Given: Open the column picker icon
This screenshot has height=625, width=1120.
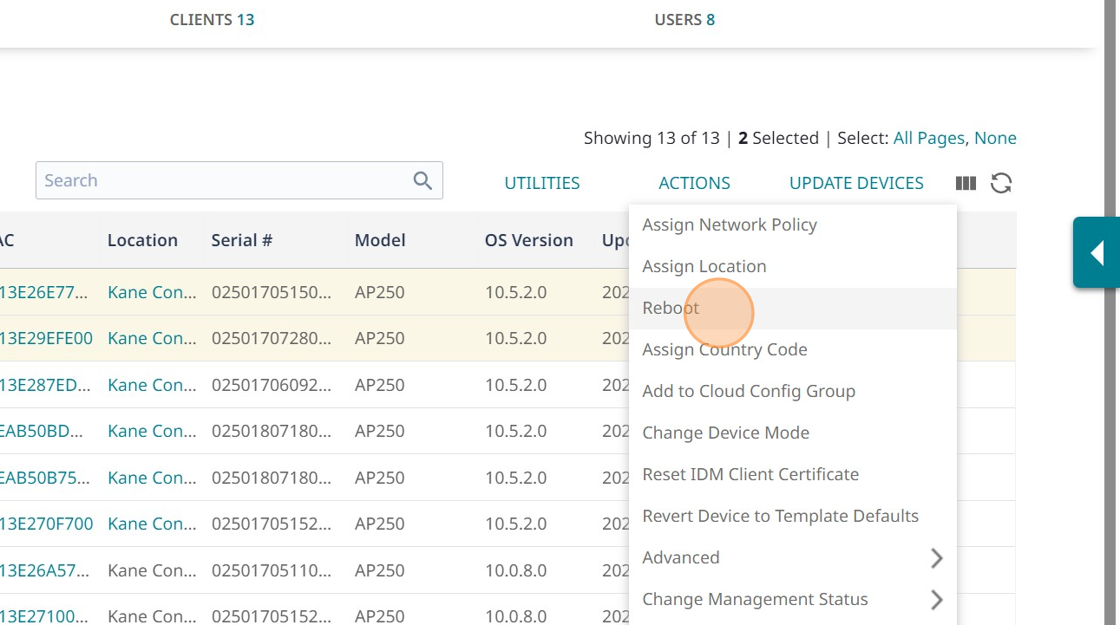Looking at the screenshot, I should tap(966, 184).
